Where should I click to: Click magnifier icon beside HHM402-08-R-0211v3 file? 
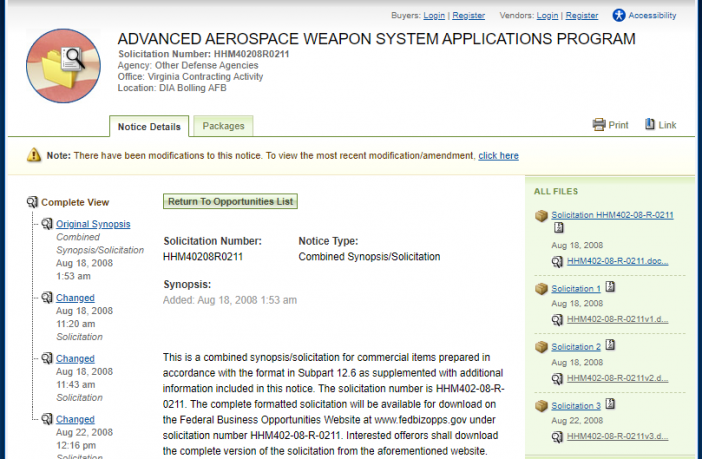[x=557, y=437]
